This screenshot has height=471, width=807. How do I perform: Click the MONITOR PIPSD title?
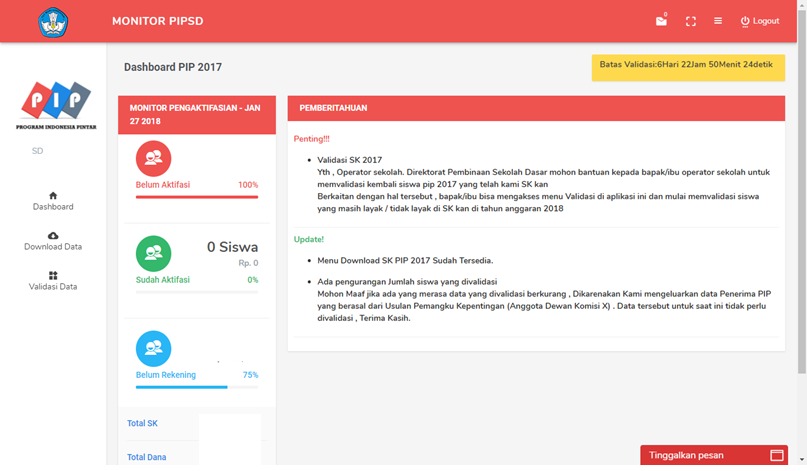(x=157, y=21)
